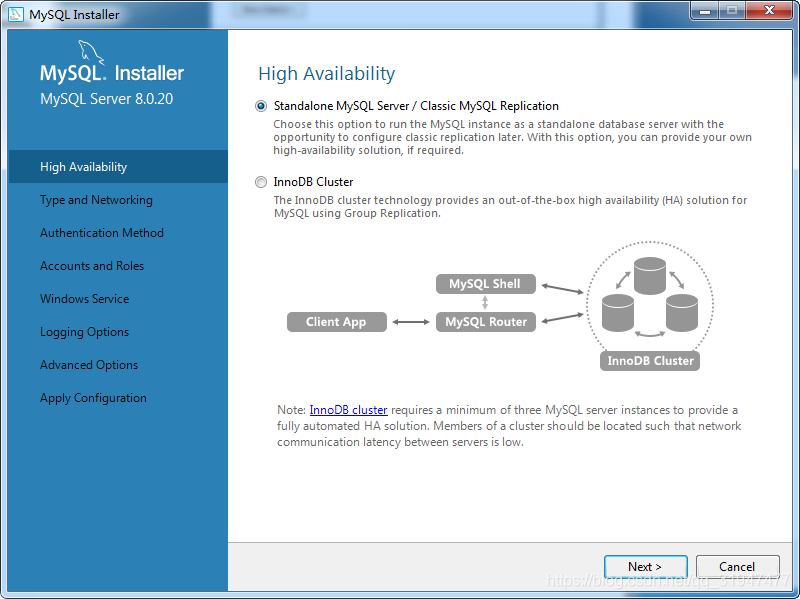This screenshot has height=599, width=800.
Task: Select Standalone MySQL Server radio button
Action: point(261,106)
